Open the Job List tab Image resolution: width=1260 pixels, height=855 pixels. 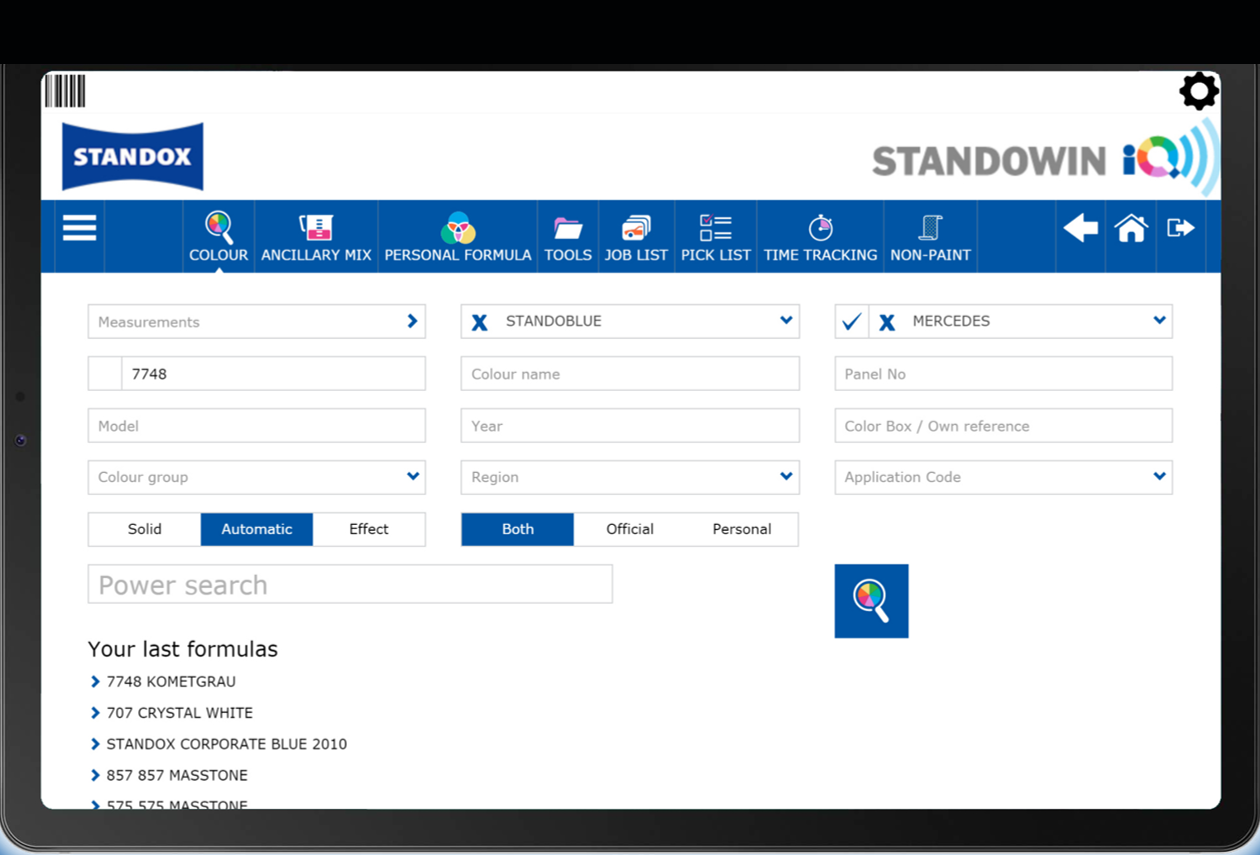pos(636,237)
